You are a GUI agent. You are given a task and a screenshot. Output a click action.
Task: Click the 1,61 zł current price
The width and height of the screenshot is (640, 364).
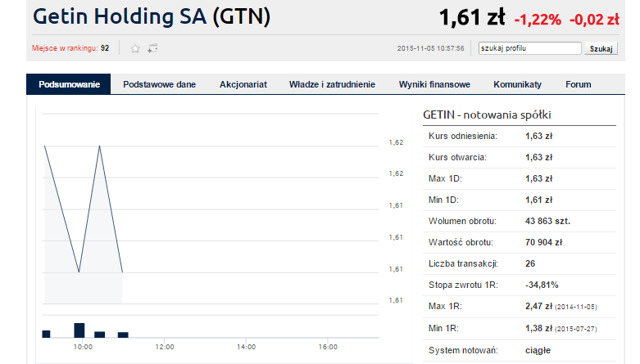click(472, 18)
